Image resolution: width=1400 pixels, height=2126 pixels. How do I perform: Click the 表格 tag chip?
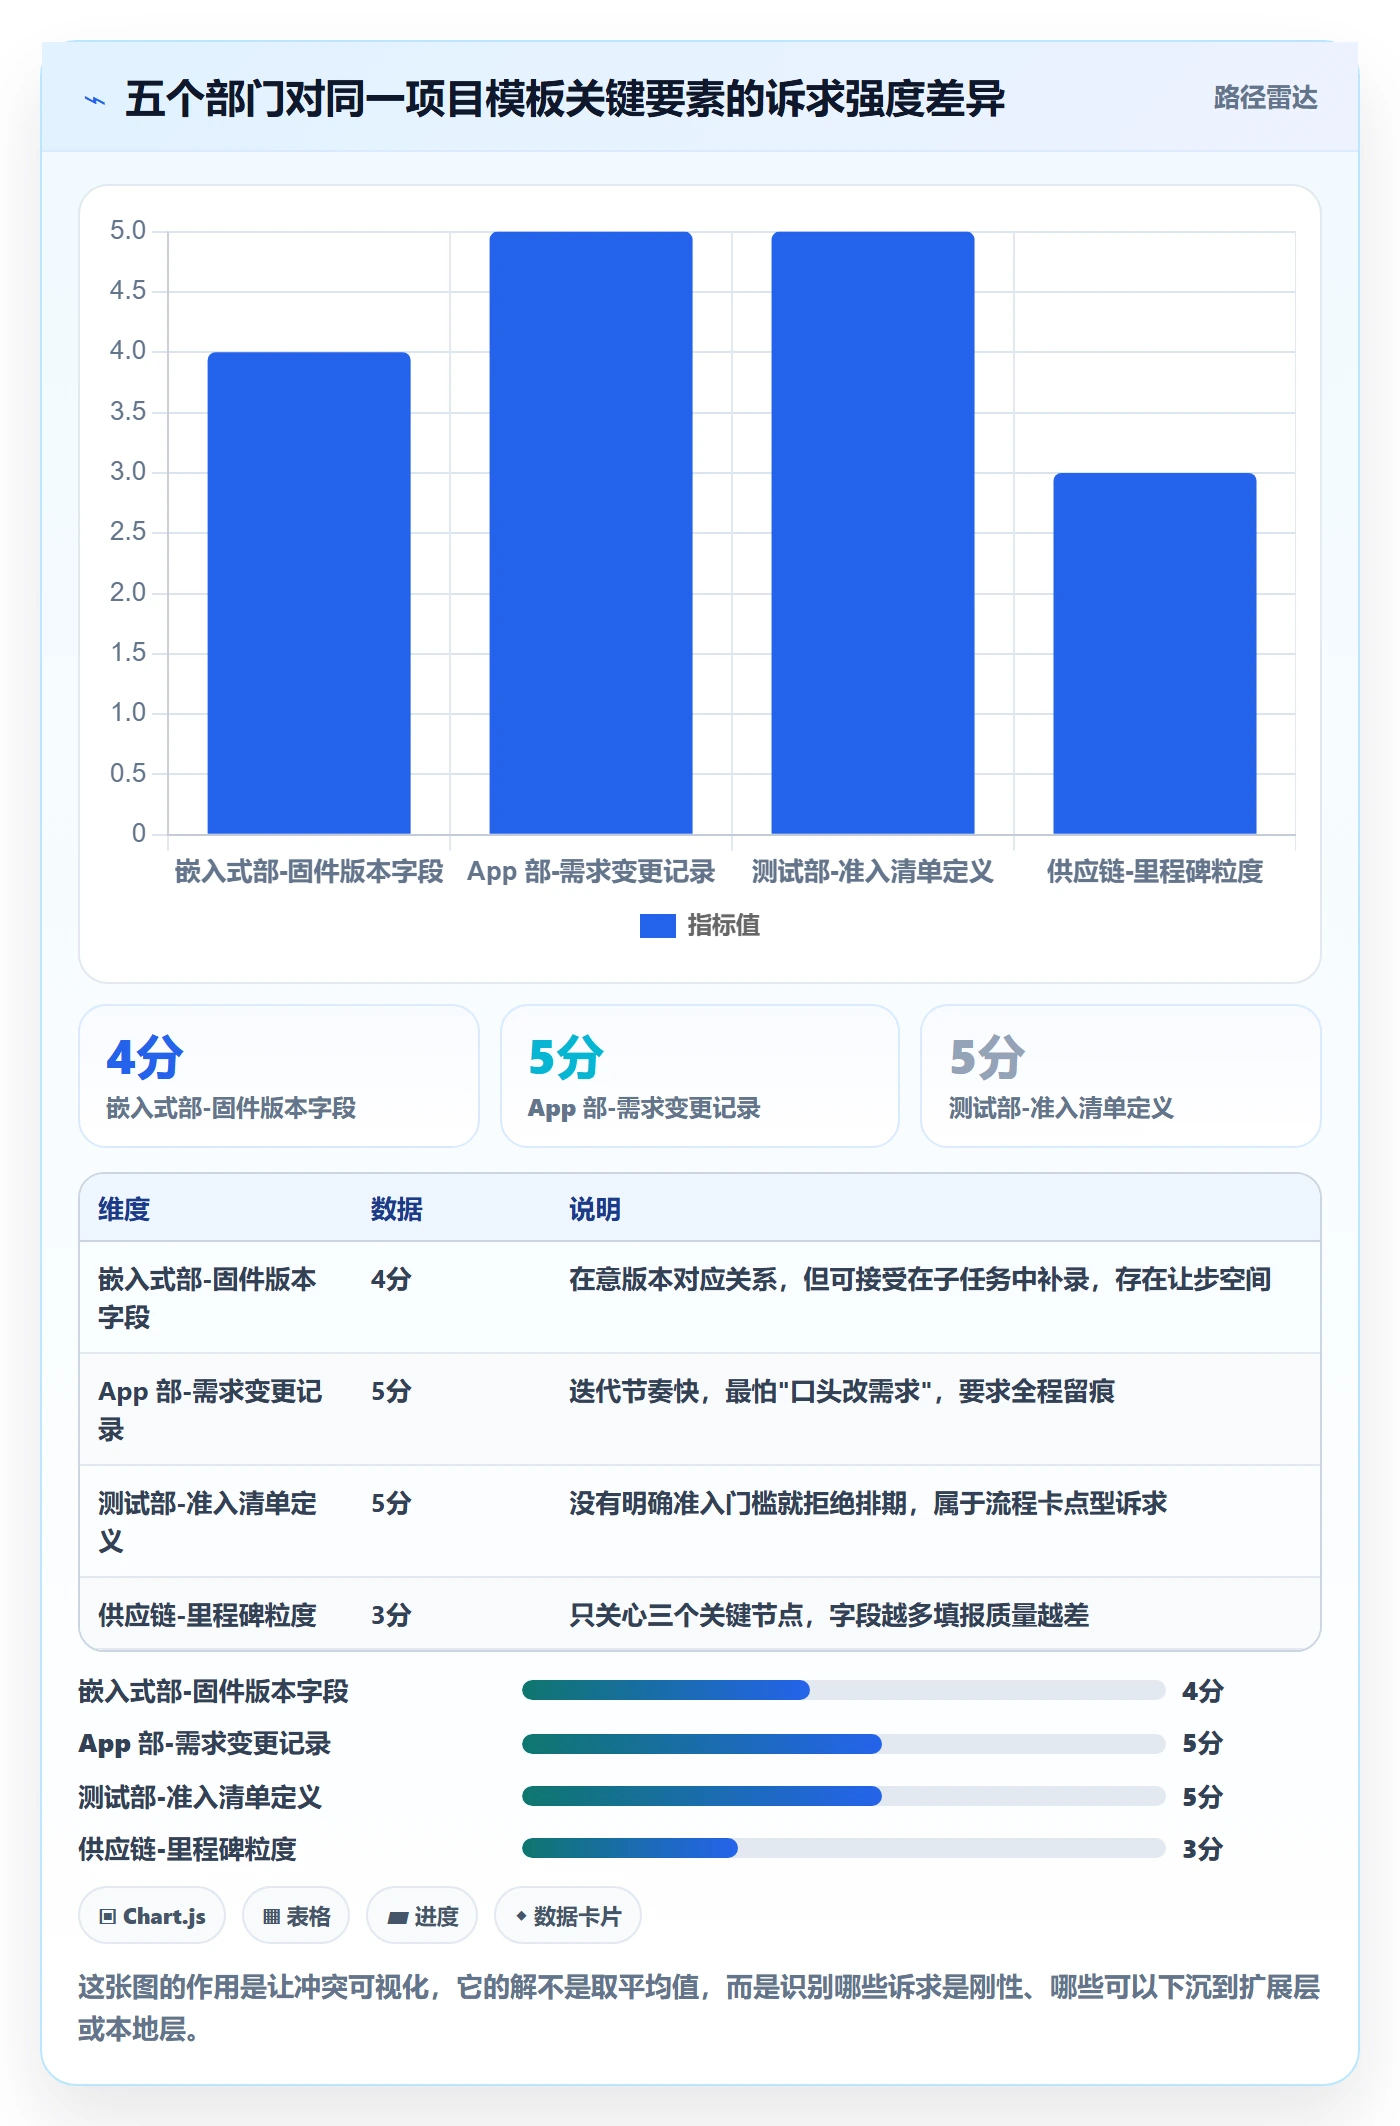296,1916
